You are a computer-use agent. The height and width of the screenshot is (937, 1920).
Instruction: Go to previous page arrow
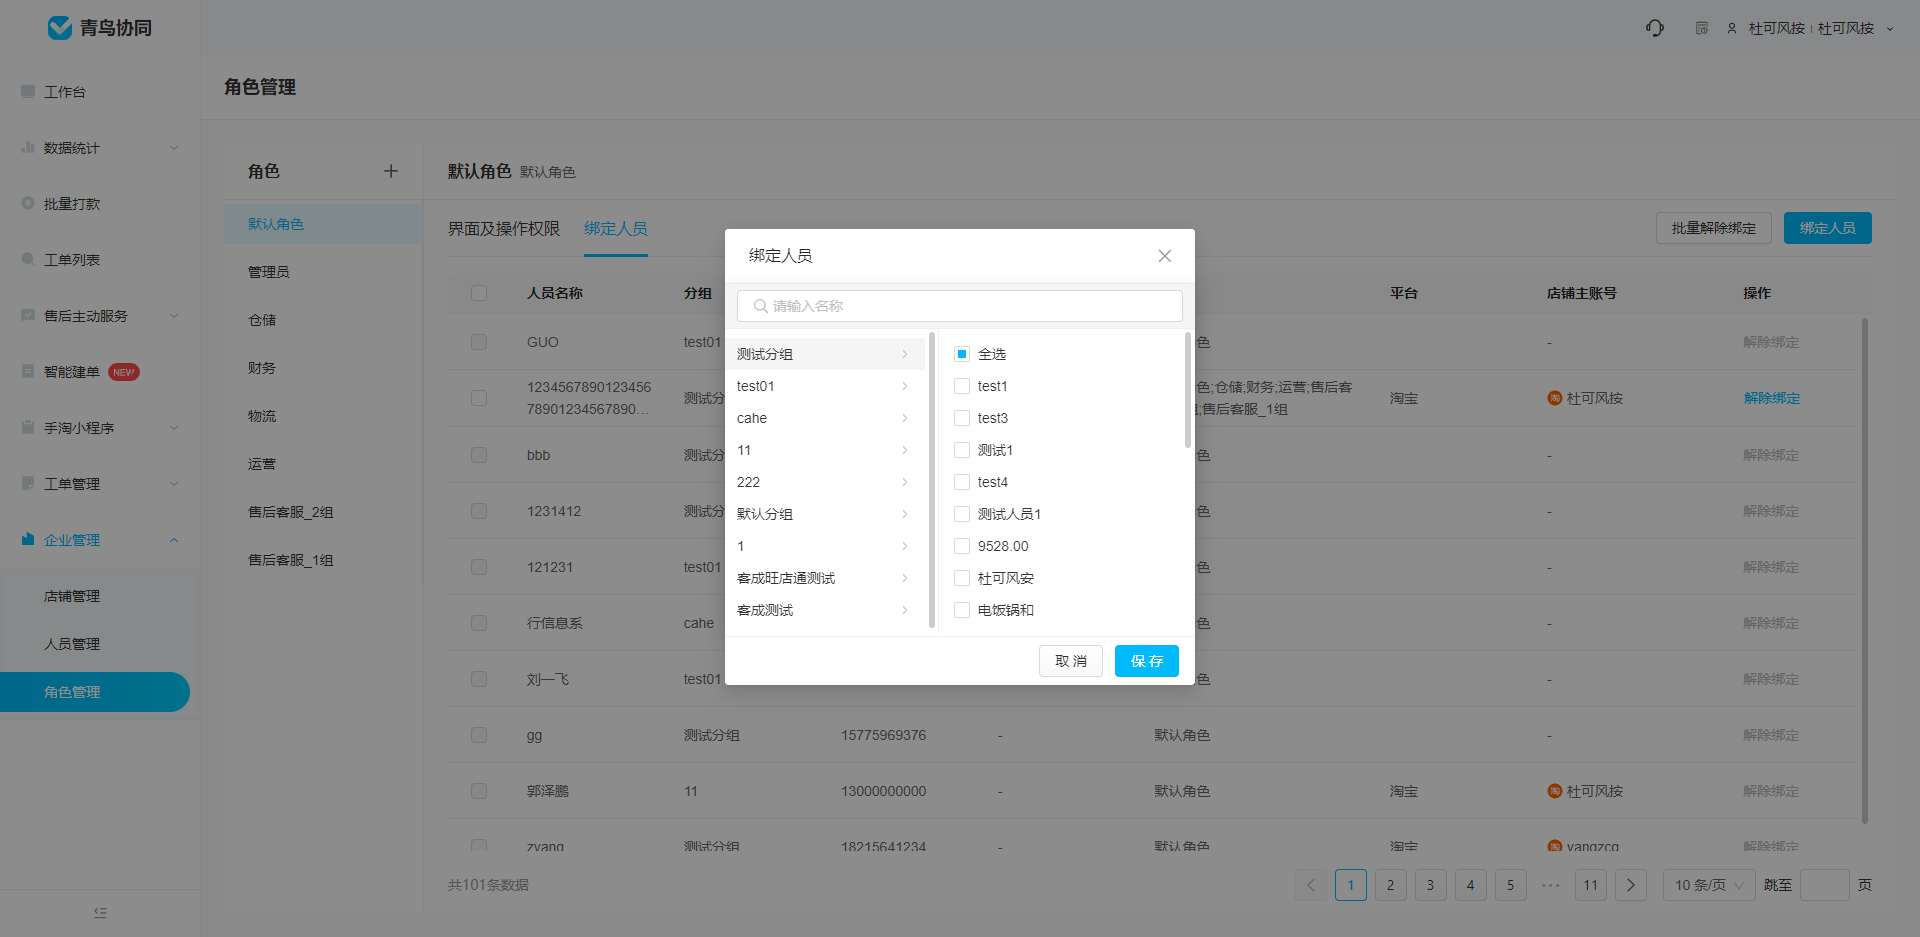click(x=1311, y=885)
